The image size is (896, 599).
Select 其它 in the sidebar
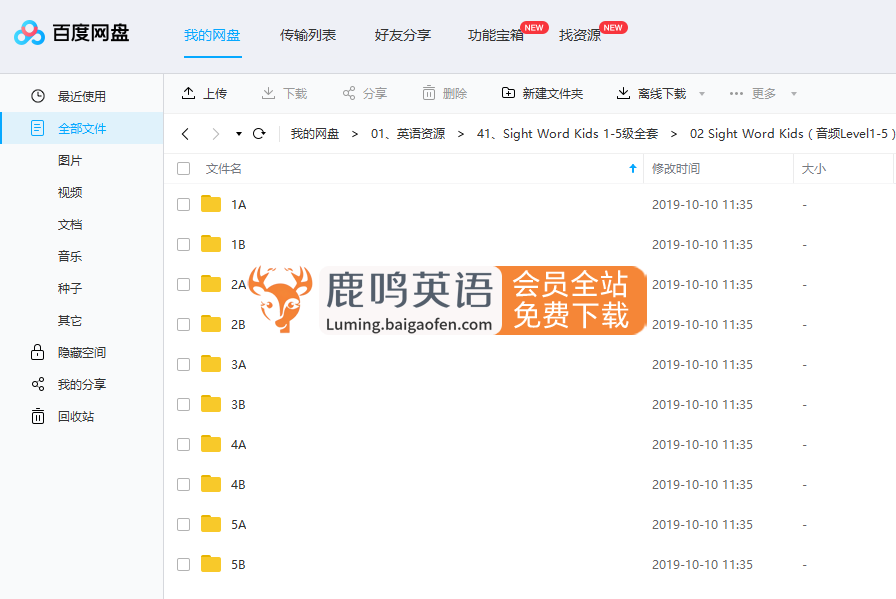click(x=70, y=321)
